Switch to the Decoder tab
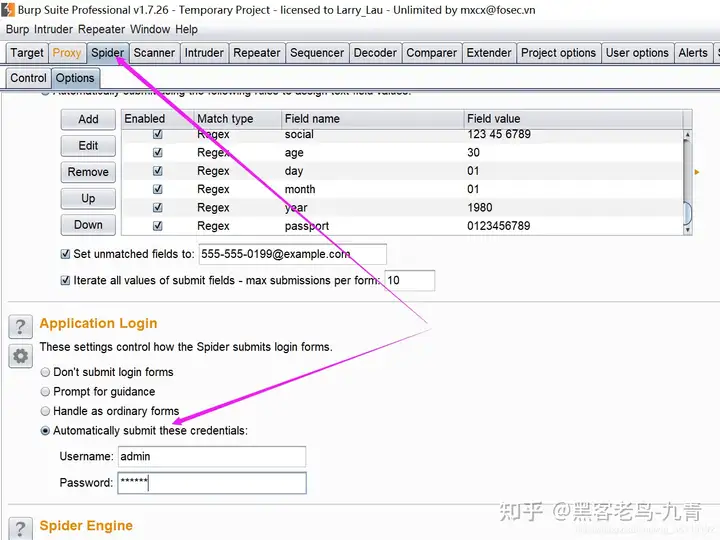The width and height of the screenshot is (720, 540). pyautogui.click(x=375, y=53)
